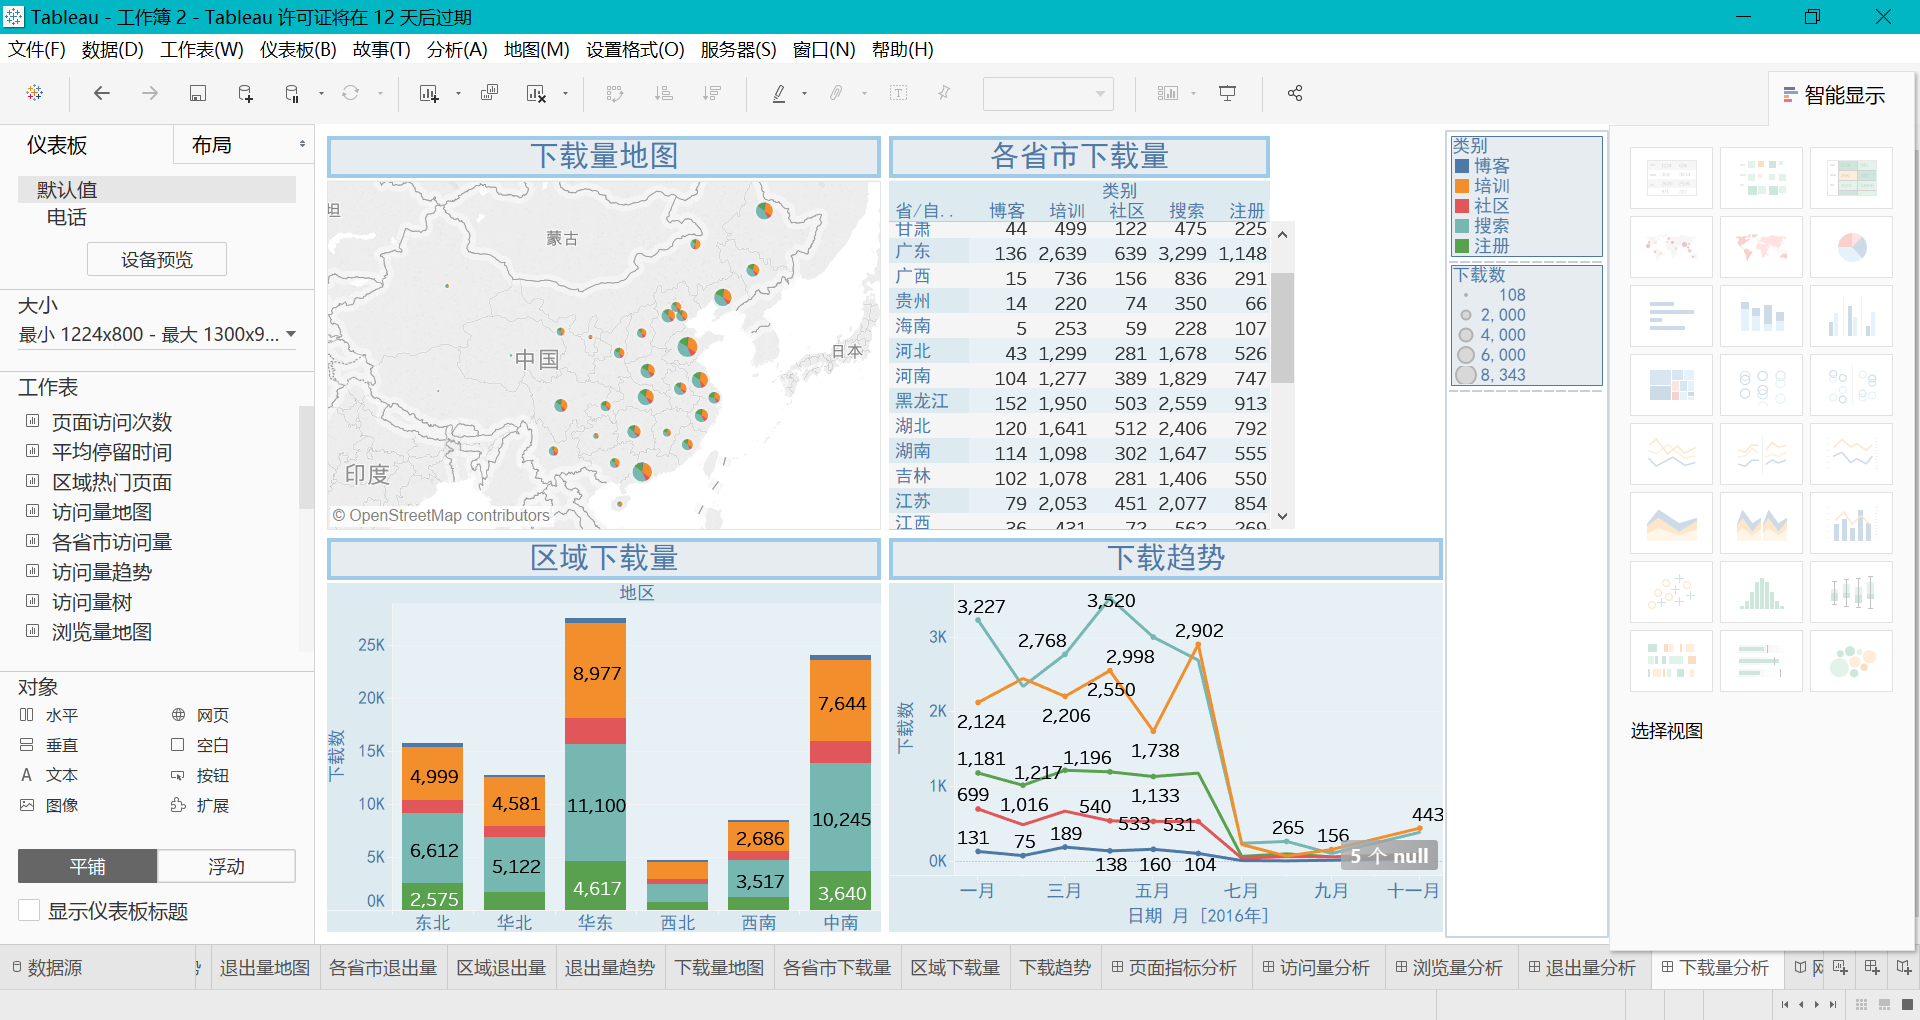The width and height of the screenshot is (1920, 1020).
Task: Sort descending
Action: pyautogui.click(x=712, y=93)
